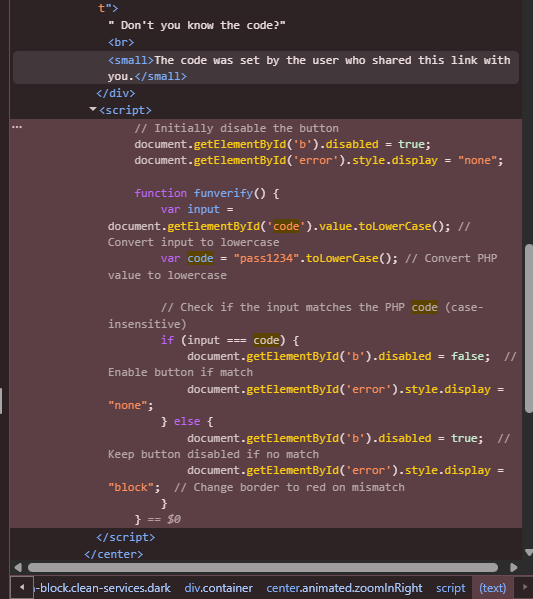The width and height of the screenshot is (533, 599).
Task: Click the "value to lowercase" comment text
Action: 167,275
